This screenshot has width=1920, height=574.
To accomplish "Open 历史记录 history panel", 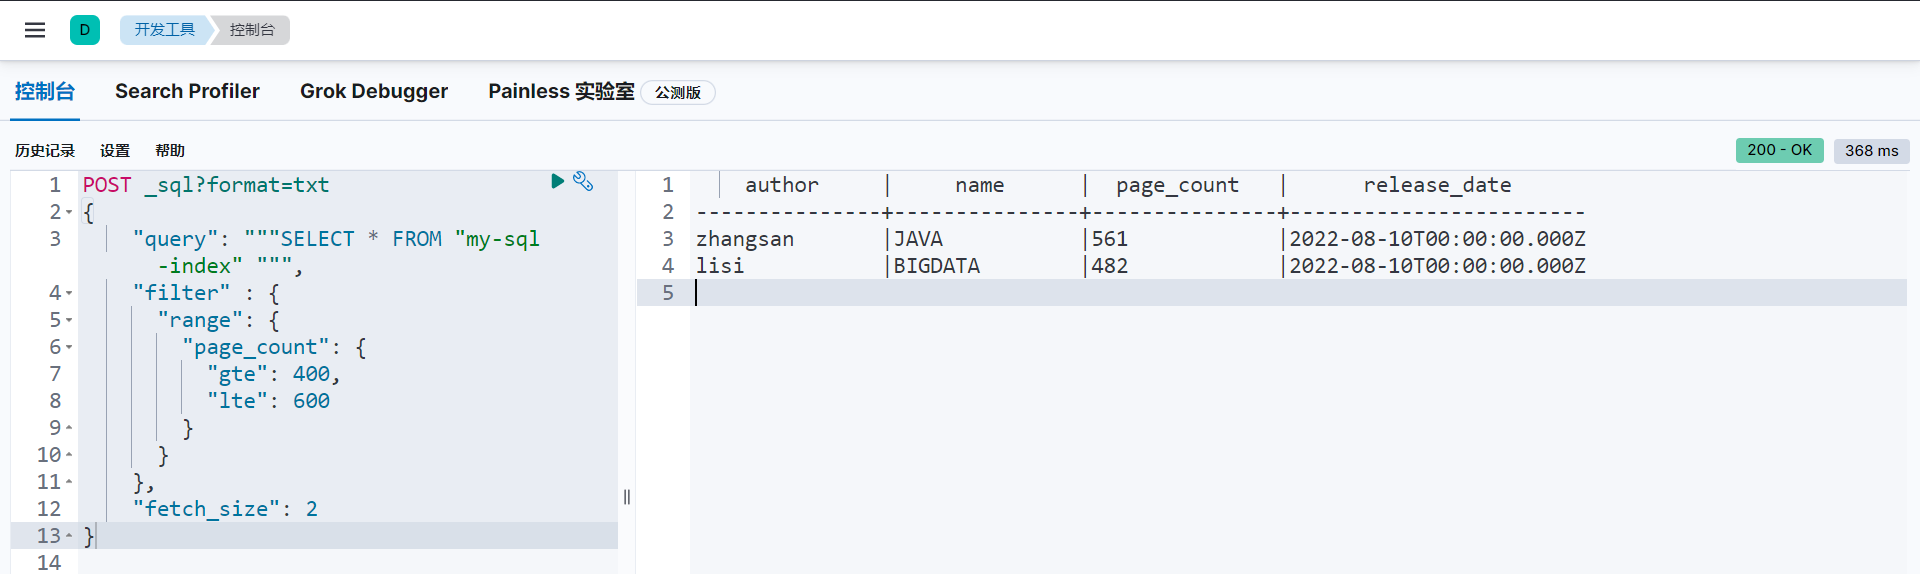I will [x=45, y=150].
